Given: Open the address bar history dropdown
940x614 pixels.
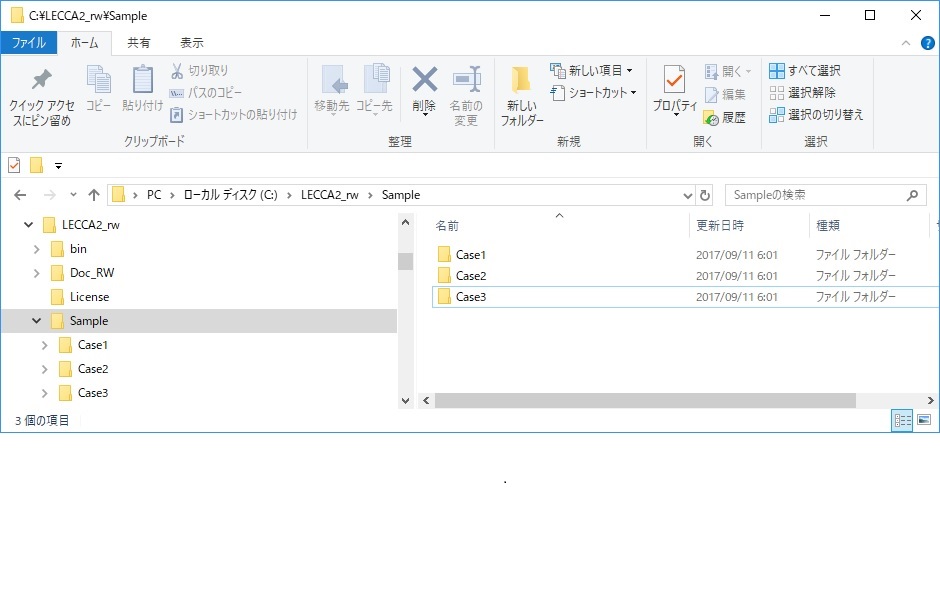Looking at the screenshot, I should (687, 195).
